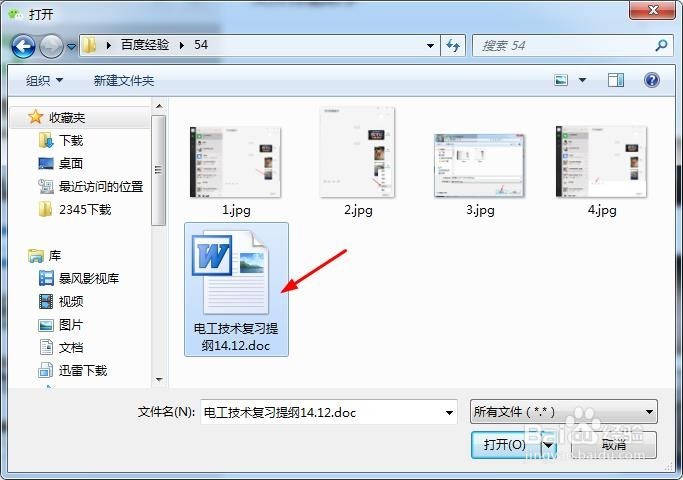This screenshot has height=480, width=683.
Task: Select the 3.jpg thumbnail
Action: click(480, 166)
